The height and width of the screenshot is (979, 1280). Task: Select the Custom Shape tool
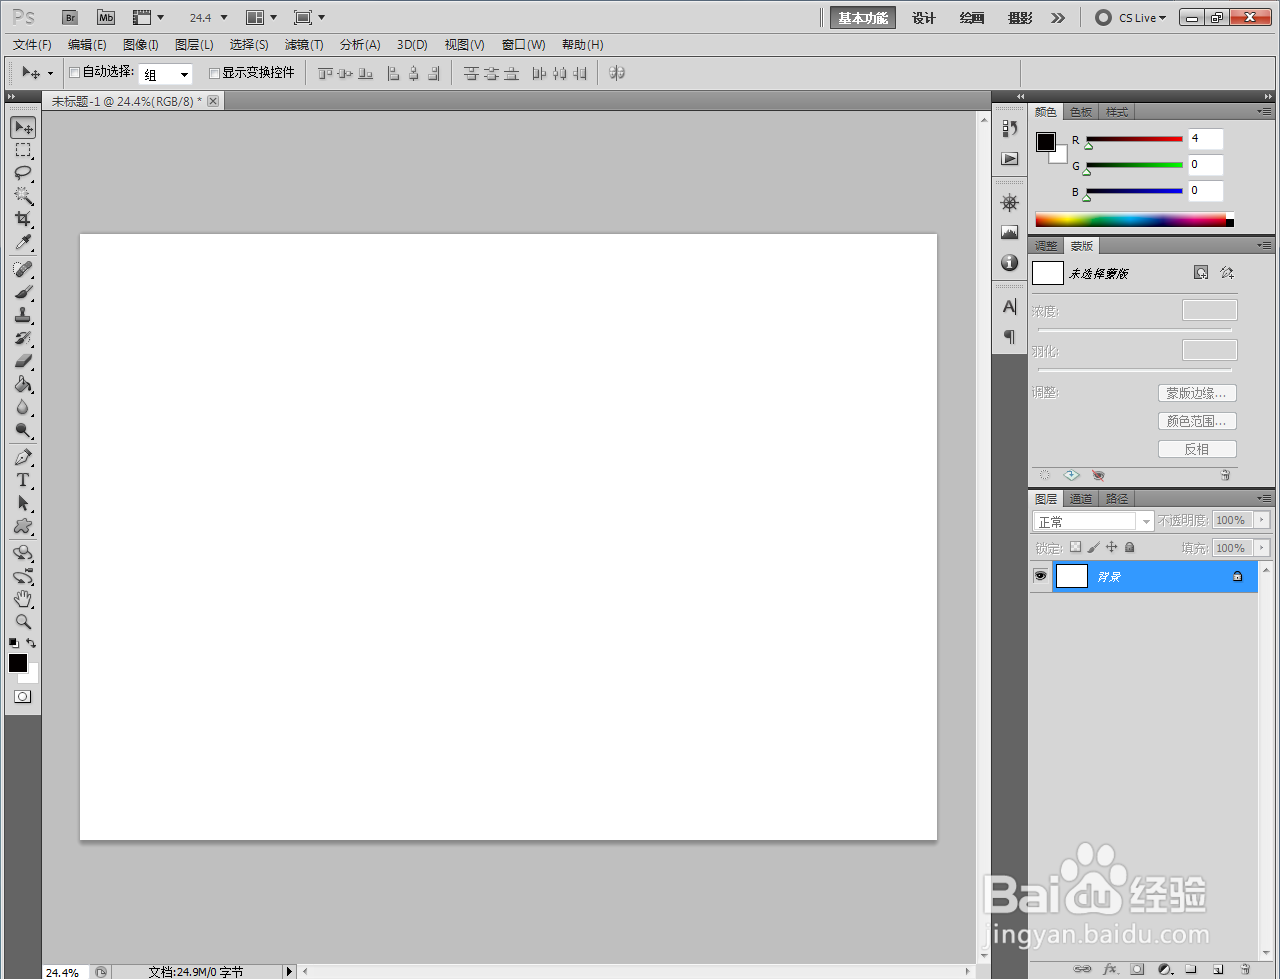point(23,526)
